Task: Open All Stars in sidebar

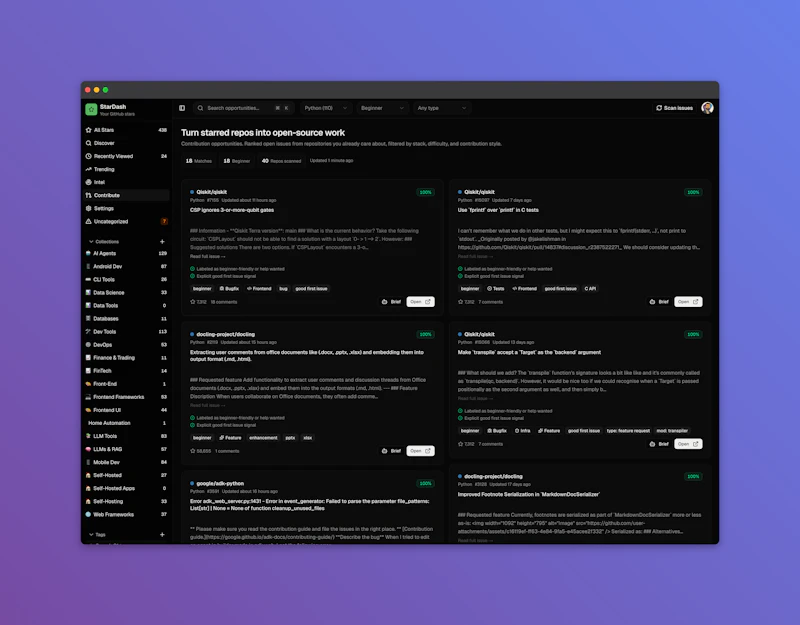Action: click(127, 130)
